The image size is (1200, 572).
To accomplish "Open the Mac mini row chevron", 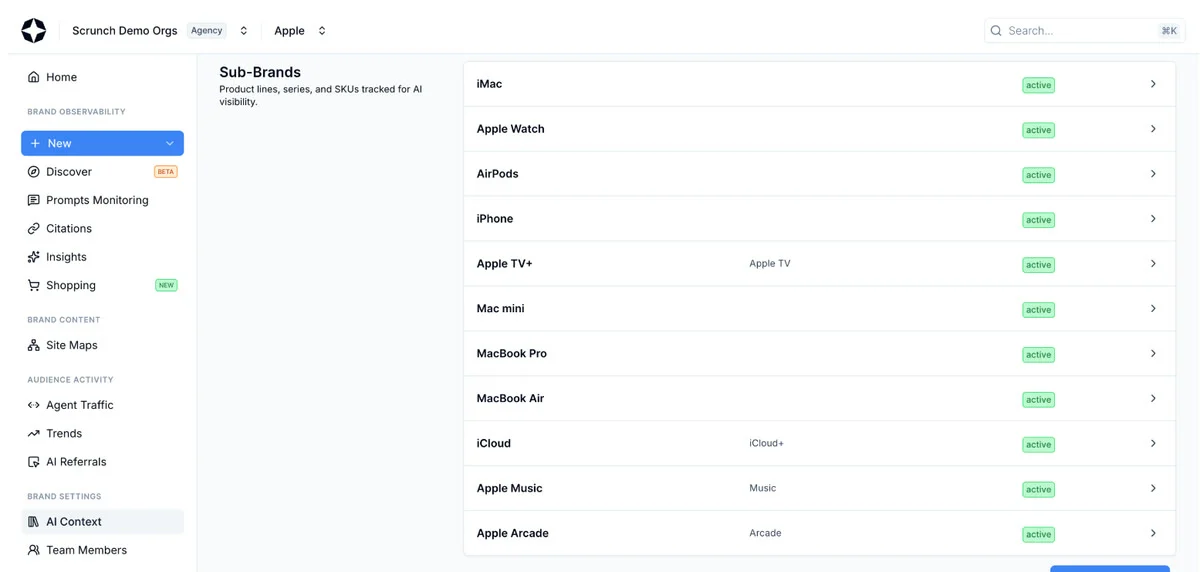I will 1153,309.
